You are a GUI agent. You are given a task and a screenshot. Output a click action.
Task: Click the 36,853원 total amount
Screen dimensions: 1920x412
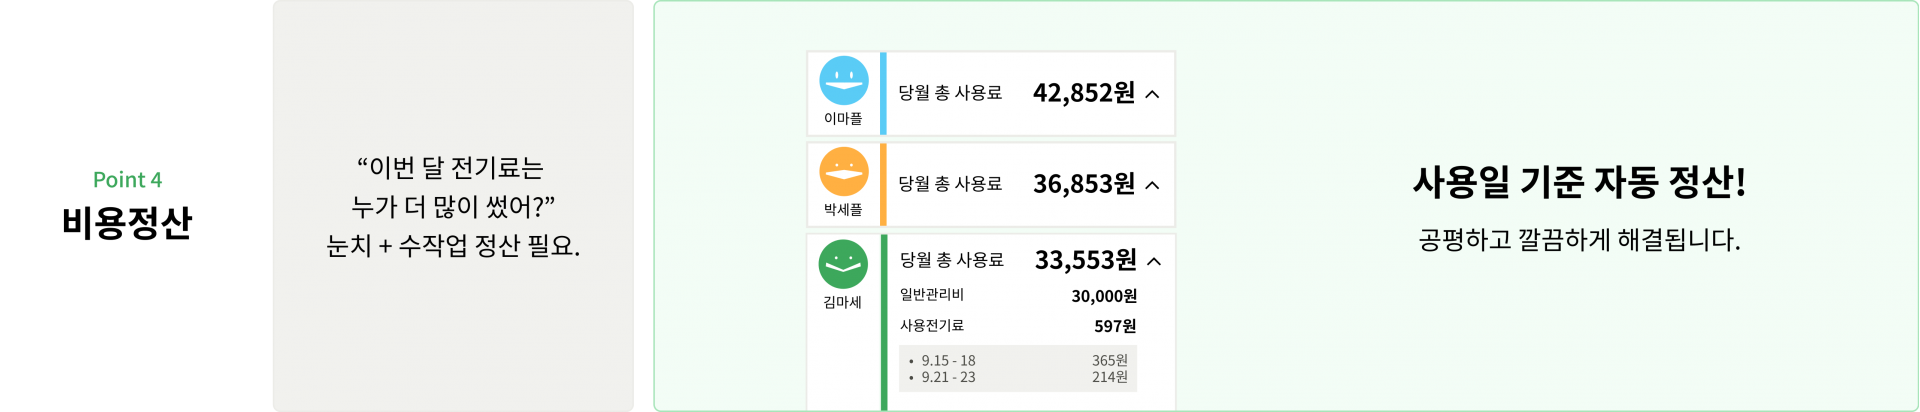point(1084,184)
